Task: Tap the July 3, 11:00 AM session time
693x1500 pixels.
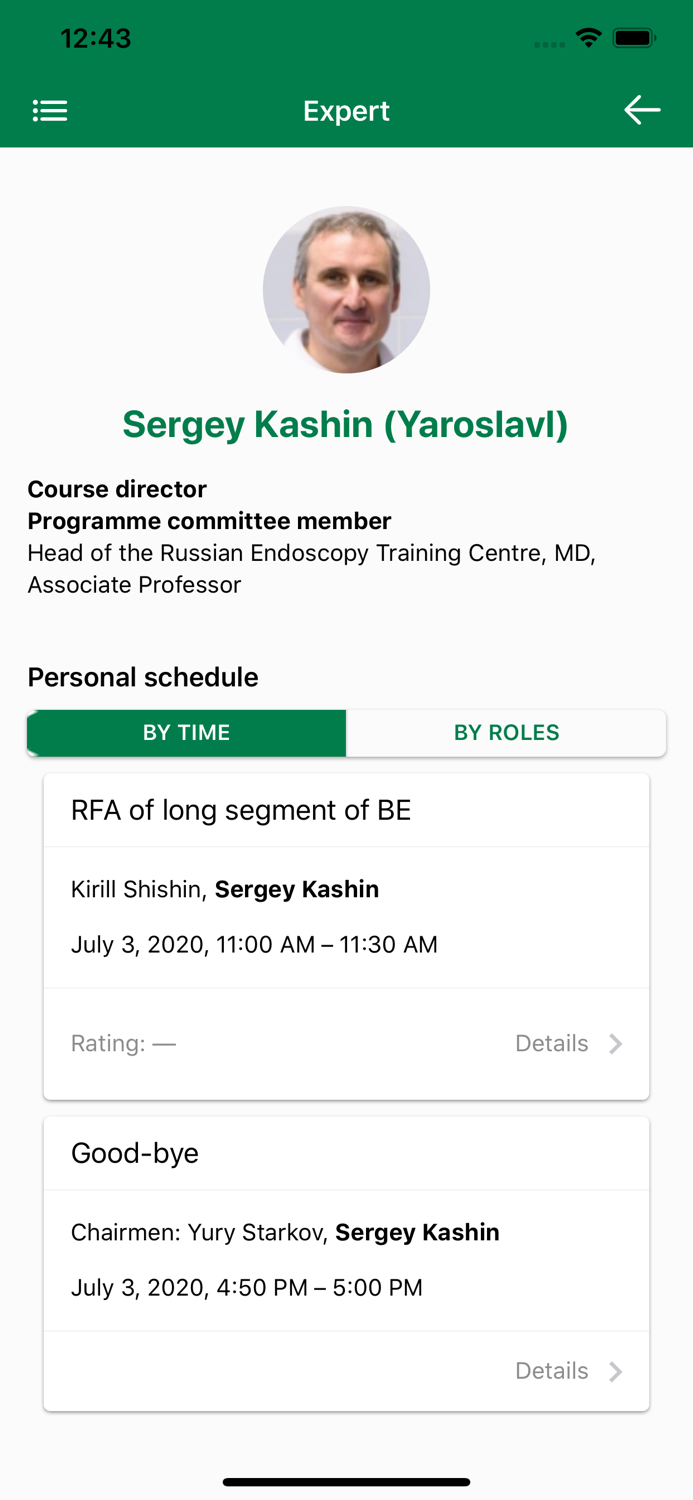Action: tap(254, 945)
